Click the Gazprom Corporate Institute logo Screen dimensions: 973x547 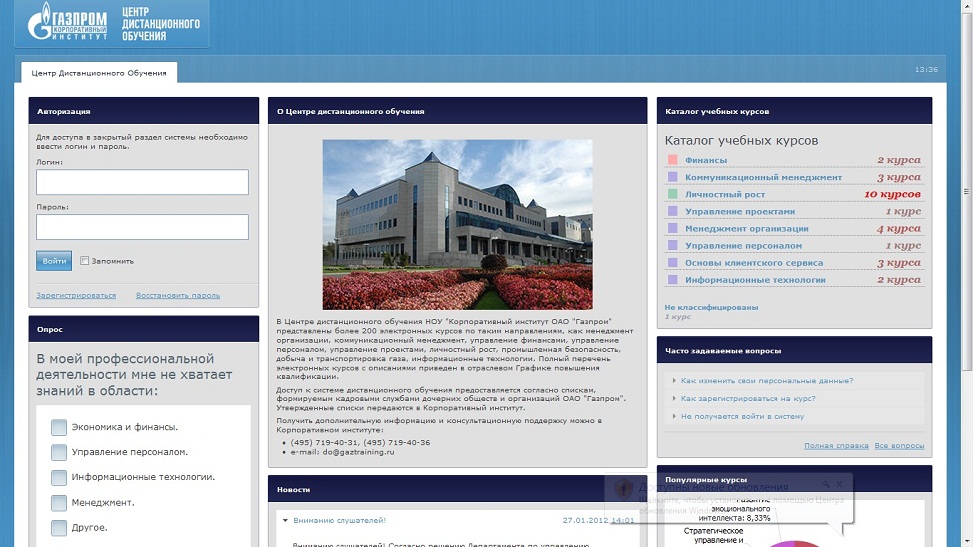68,23
